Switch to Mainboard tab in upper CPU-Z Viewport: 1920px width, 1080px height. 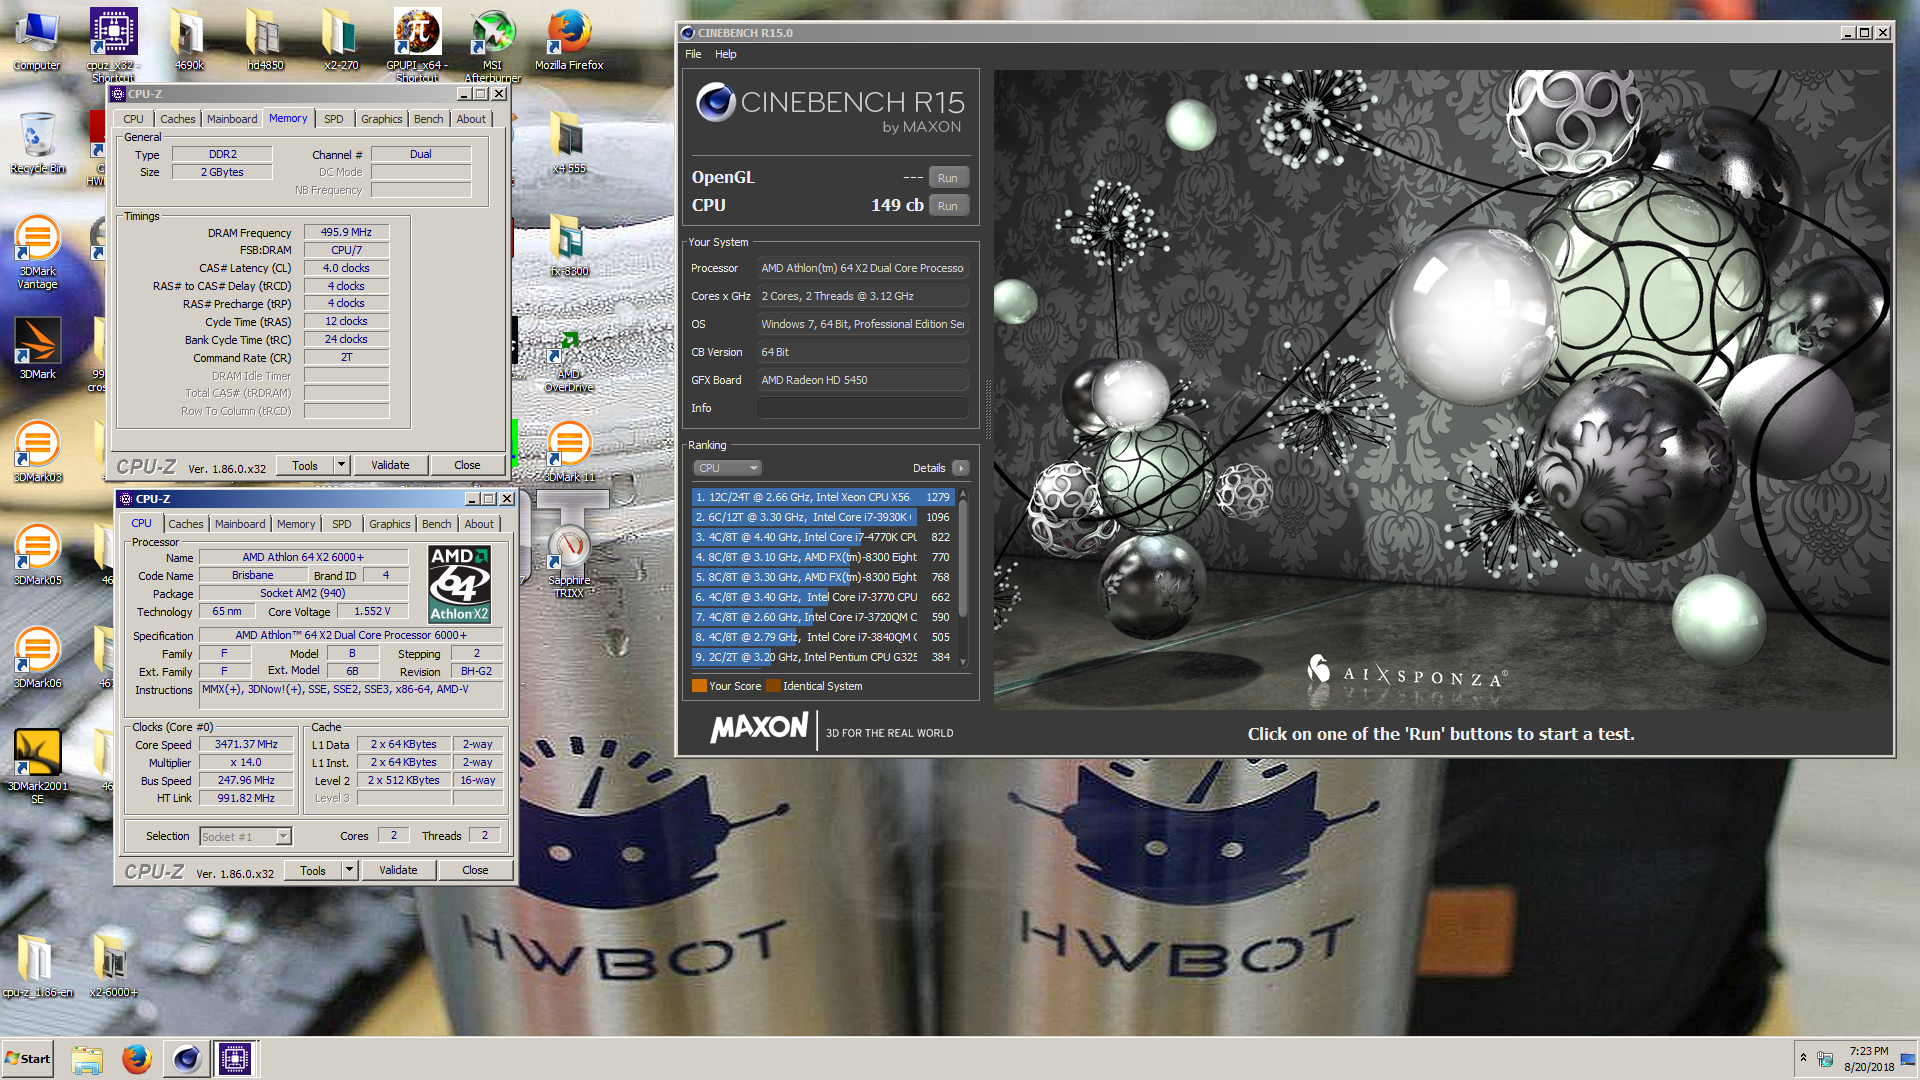tap(232, 119)
